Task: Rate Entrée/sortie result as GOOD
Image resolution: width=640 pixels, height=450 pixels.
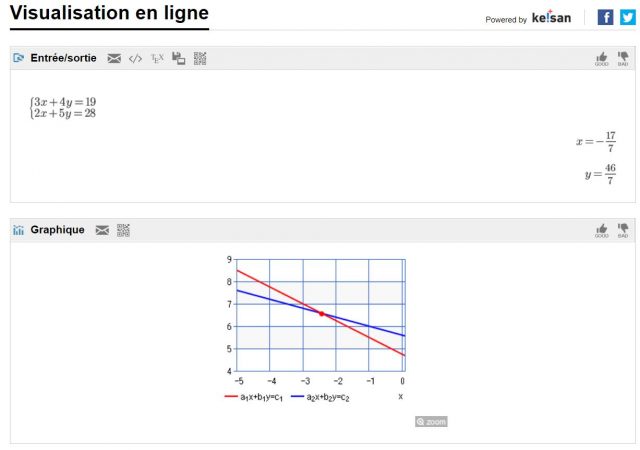Action: [x=602, y=59]
